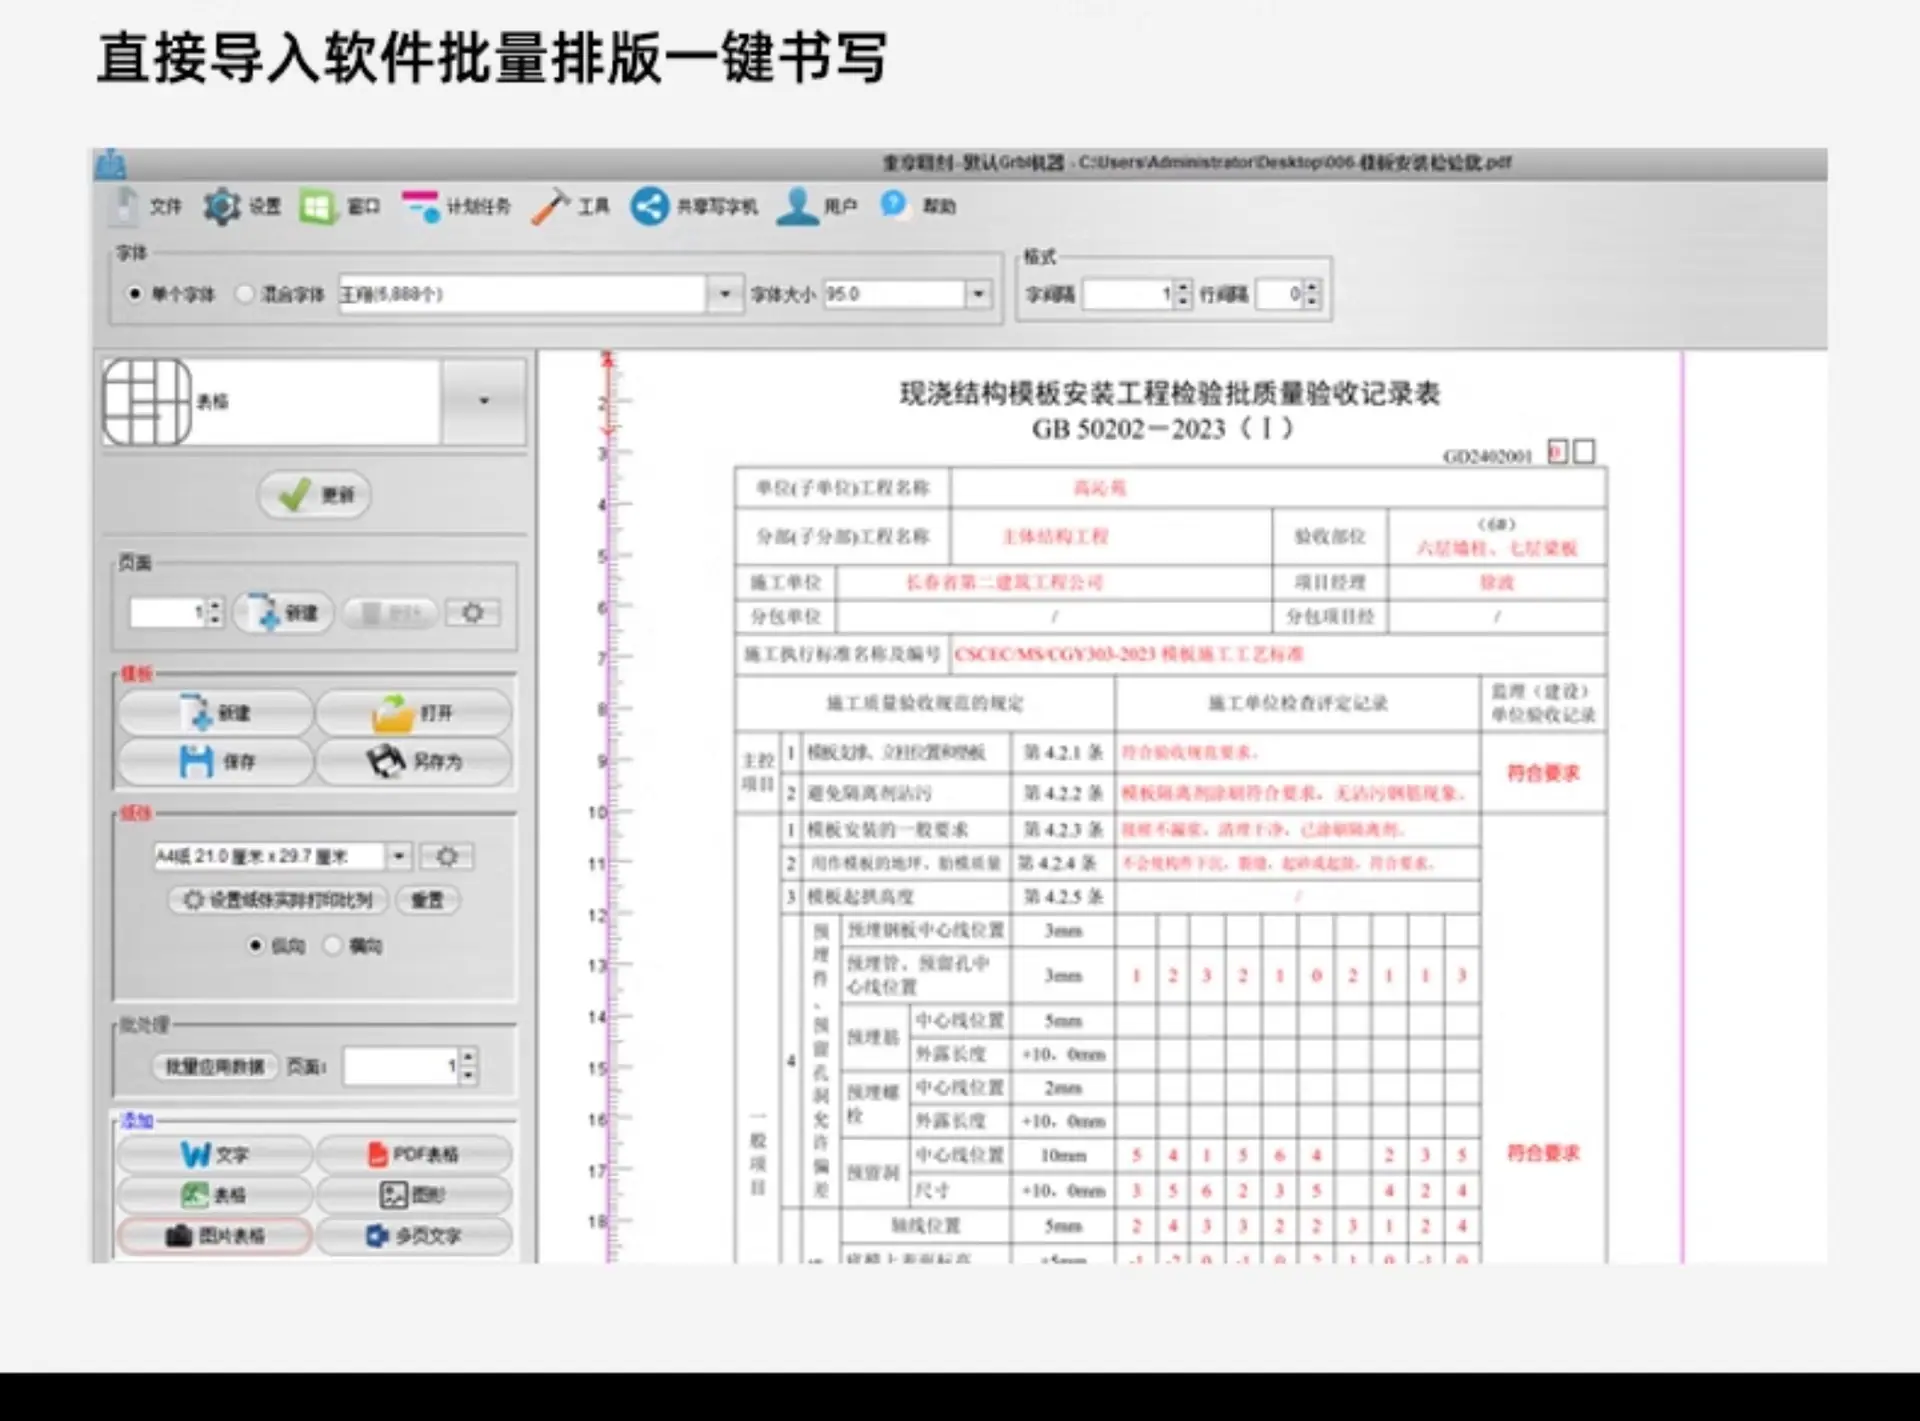This screenshot has height=1421, width=1920.
Task: Click 符合要求 in the 主控项目 row
Action: point(1543,773)
